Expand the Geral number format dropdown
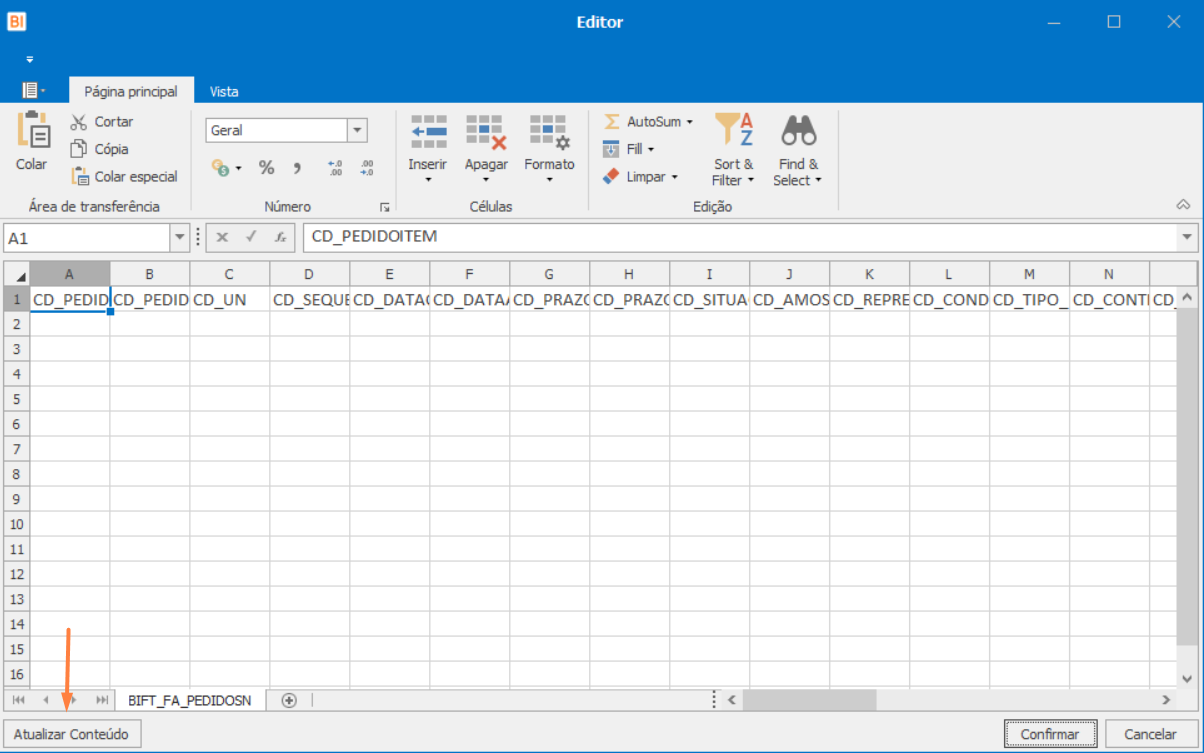This screenshot has width=1204, height=753. pos(357,130)
